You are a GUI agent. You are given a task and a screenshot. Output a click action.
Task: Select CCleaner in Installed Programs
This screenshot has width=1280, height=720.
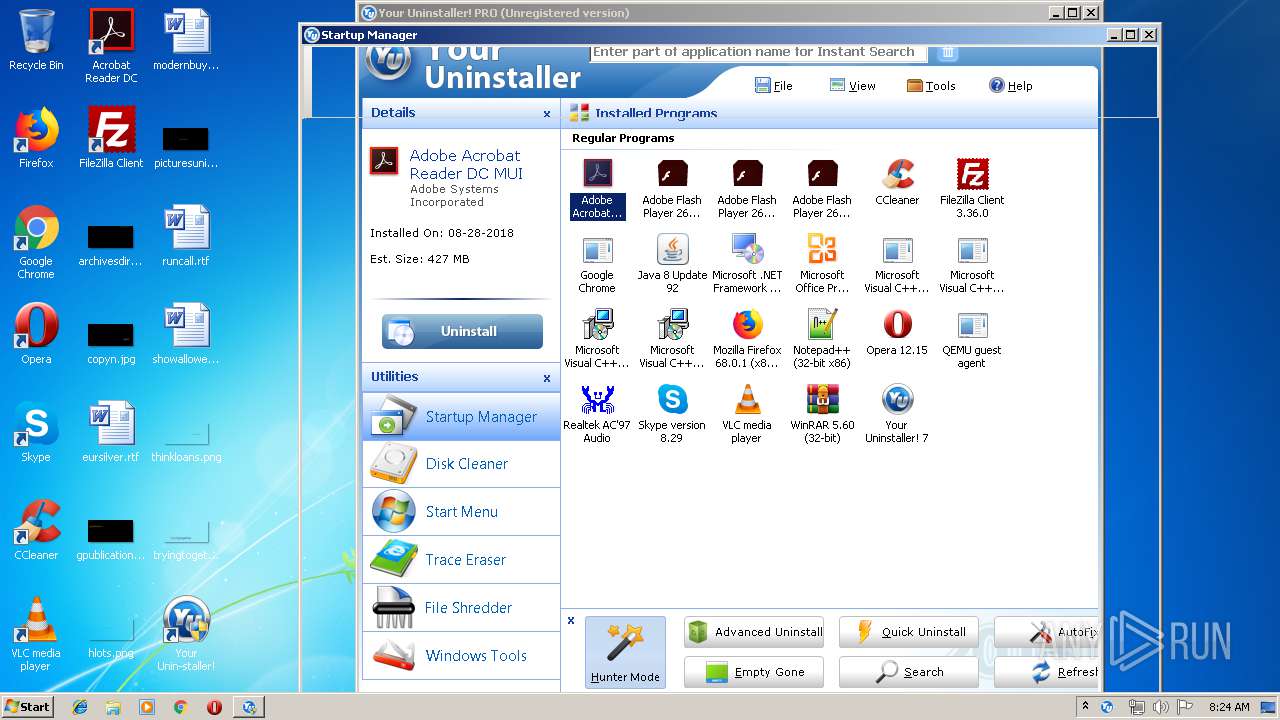point(897,182)
